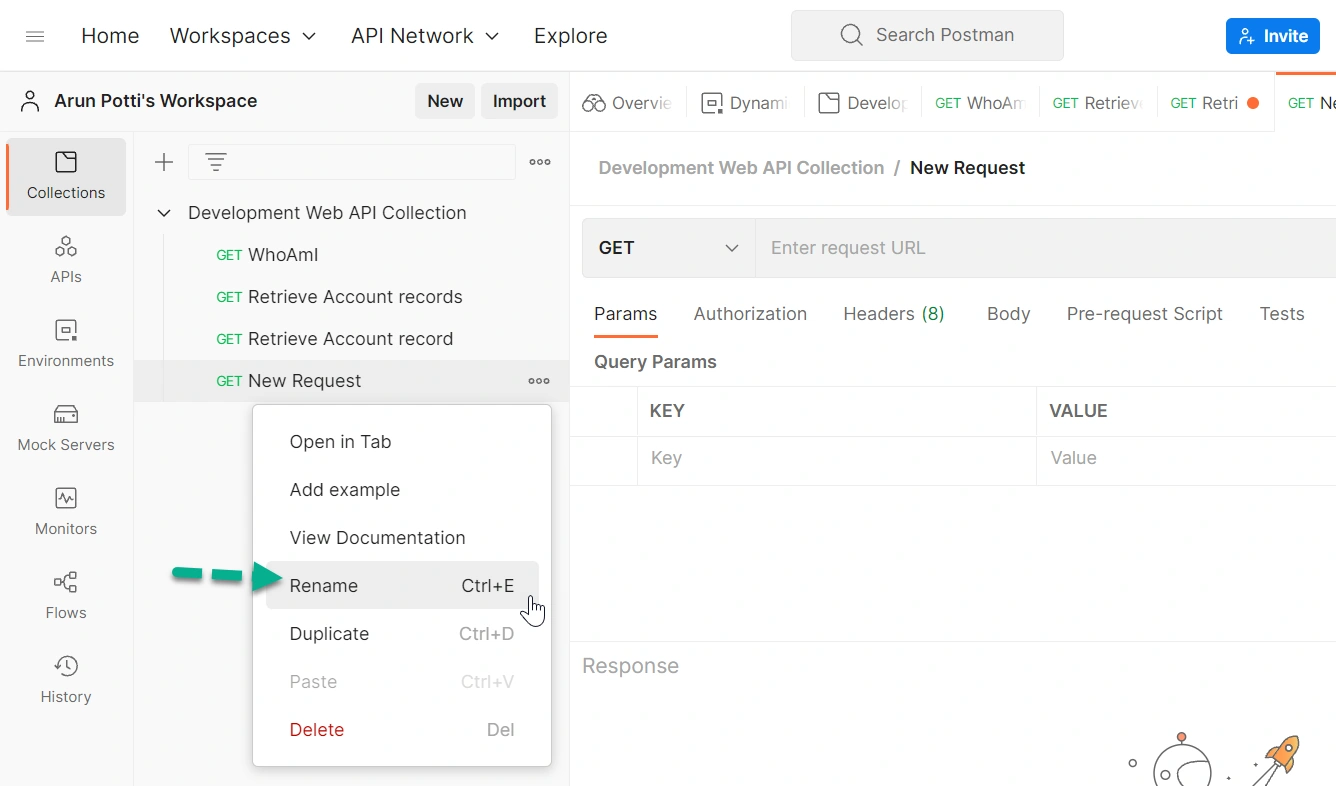
Task: Choose Open in Tab from context menu
Action: (x=402, y=442)
